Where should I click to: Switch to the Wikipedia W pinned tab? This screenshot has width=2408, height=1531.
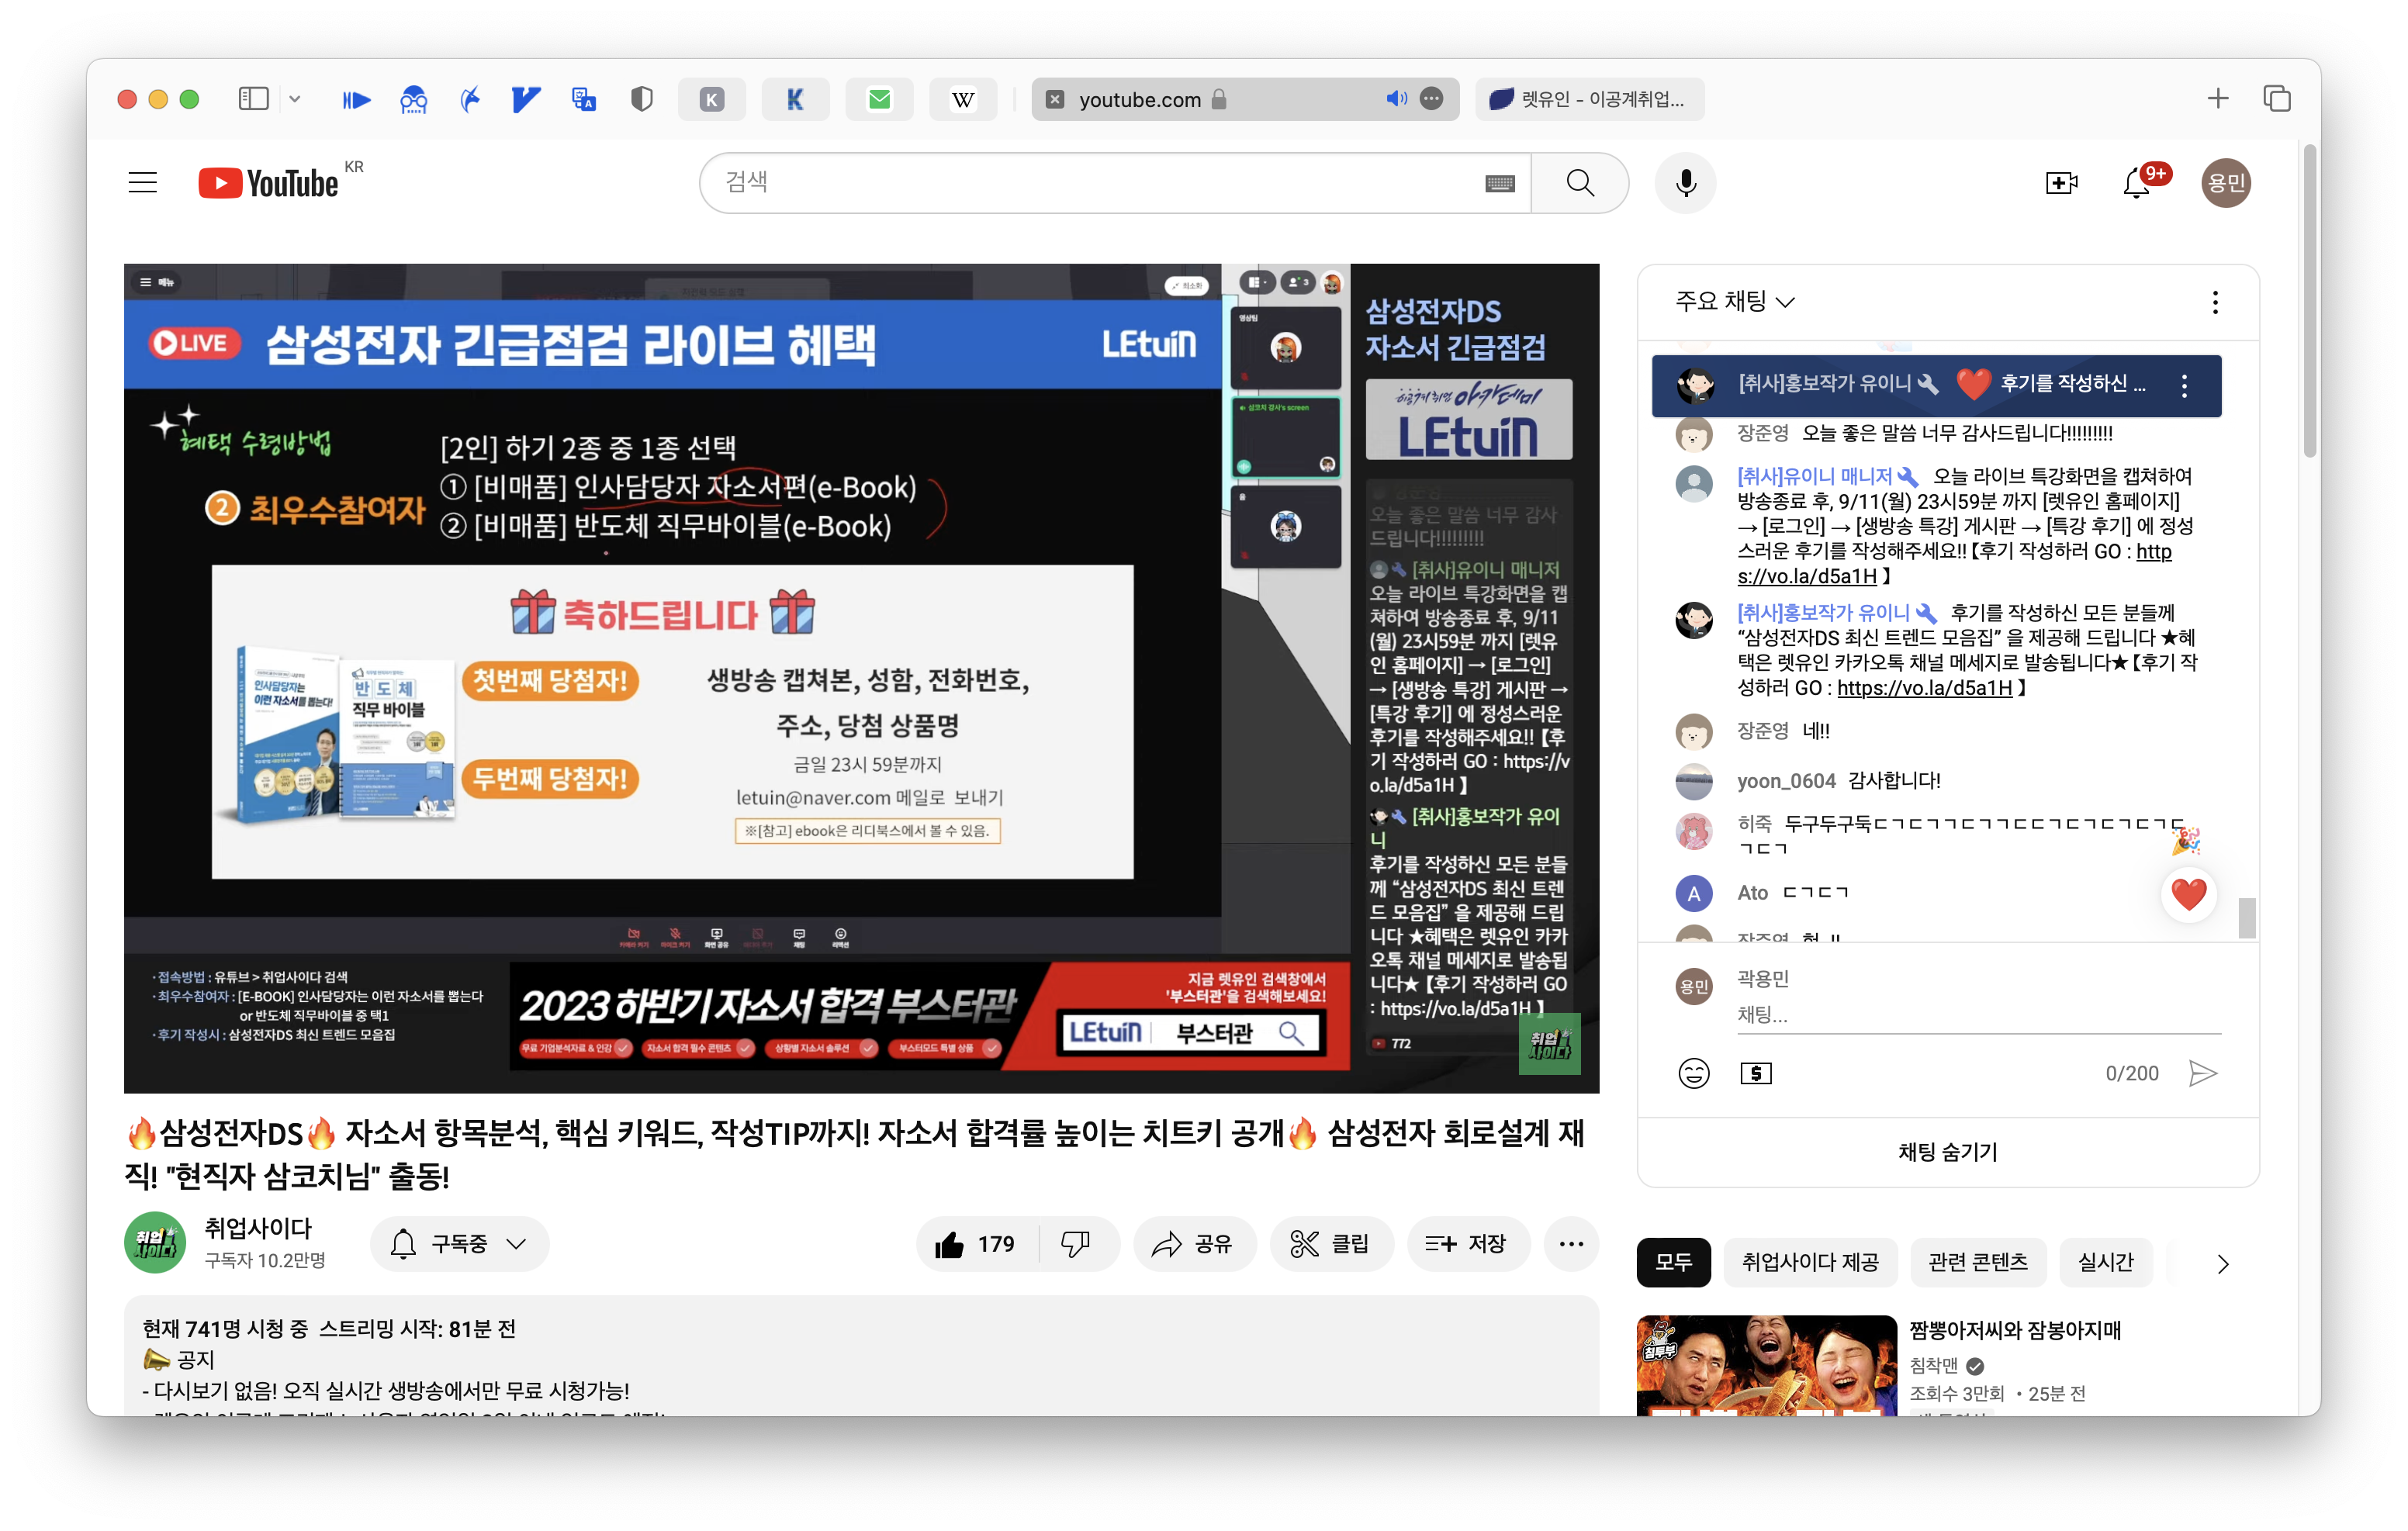[x=963, y=99]
